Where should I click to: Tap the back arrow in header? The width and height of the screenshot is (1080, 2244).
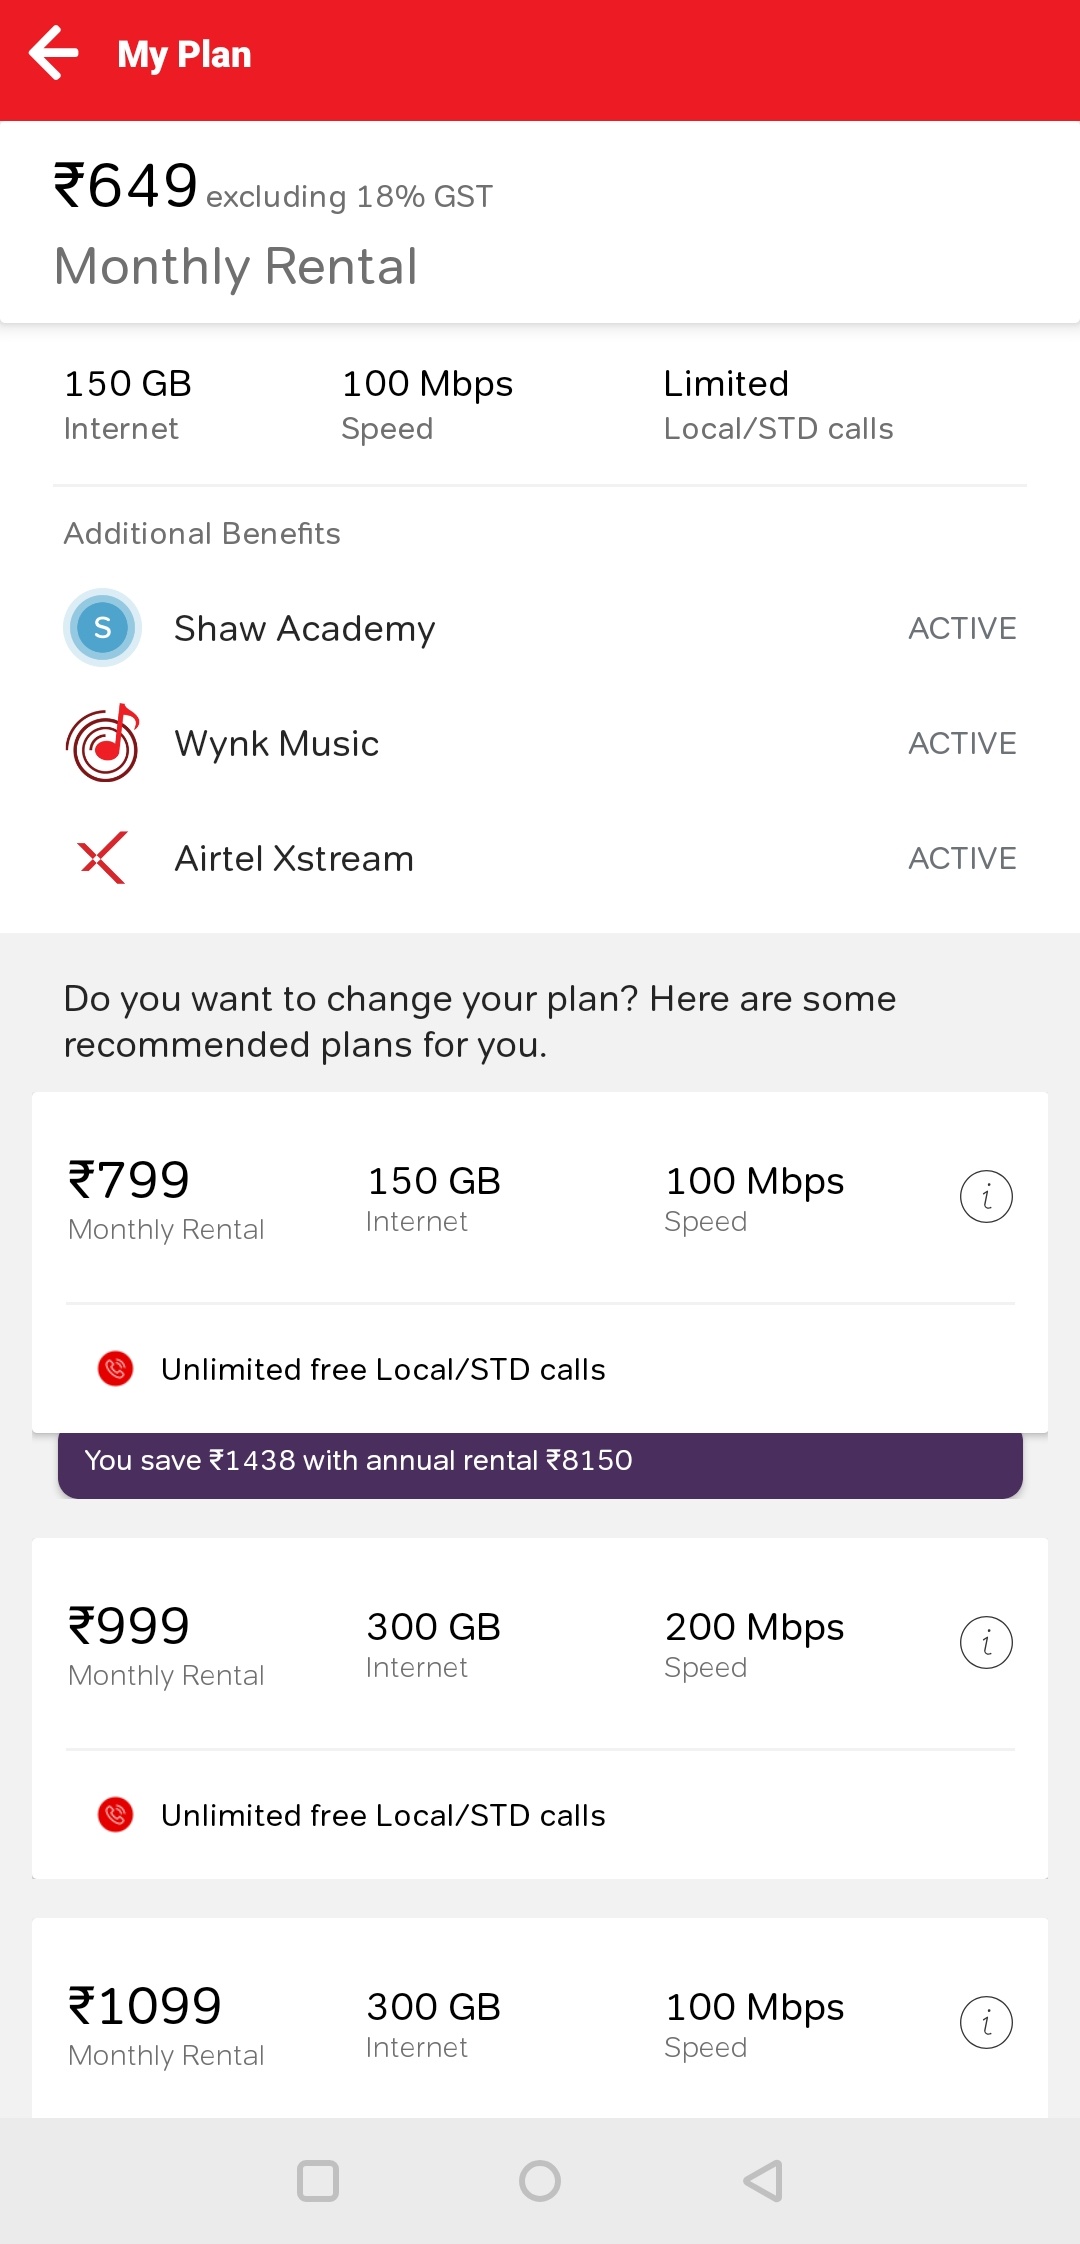coord(54,54)
